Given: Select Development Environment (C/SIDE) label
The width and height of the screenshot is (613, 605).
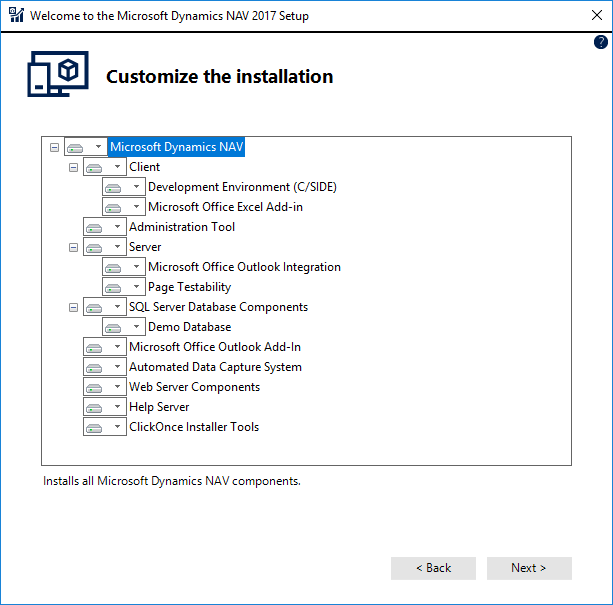Looking at the screenshot, I should tap(242, 187).
